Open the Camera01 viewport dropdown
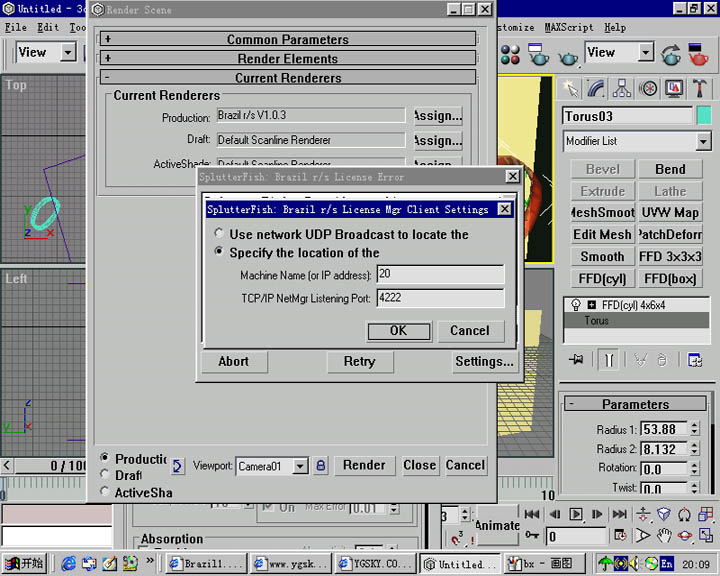Viewport: 720px width, 576px height. click(300, 466)
